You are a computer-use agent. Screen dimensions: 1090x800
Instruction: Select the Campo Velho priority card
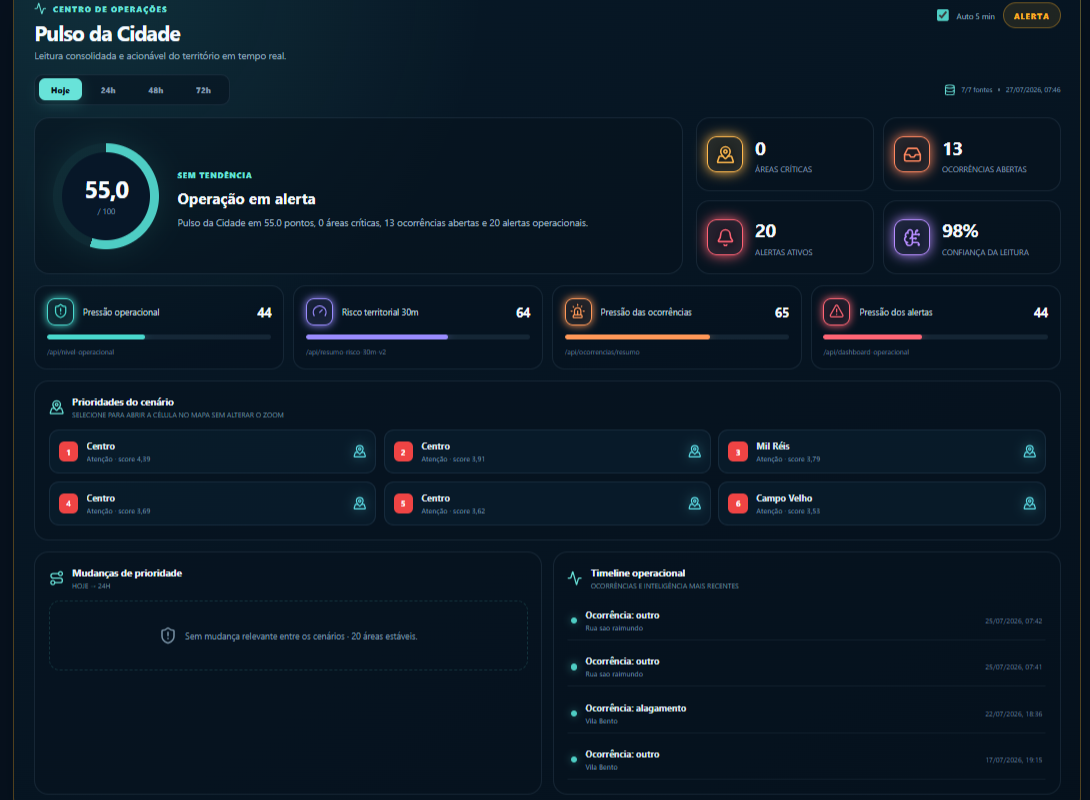(882, 503)
